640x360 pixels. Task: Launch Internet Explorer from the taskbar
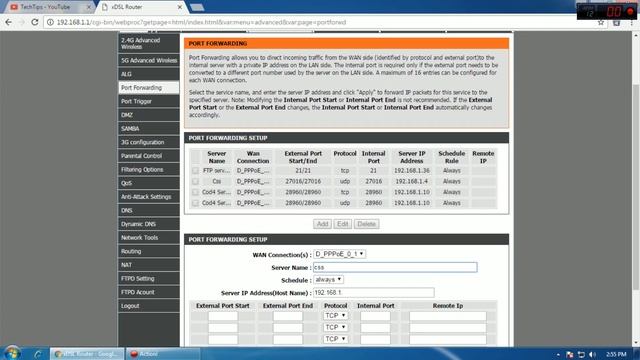pyautogui.click(x=38, y=354)
